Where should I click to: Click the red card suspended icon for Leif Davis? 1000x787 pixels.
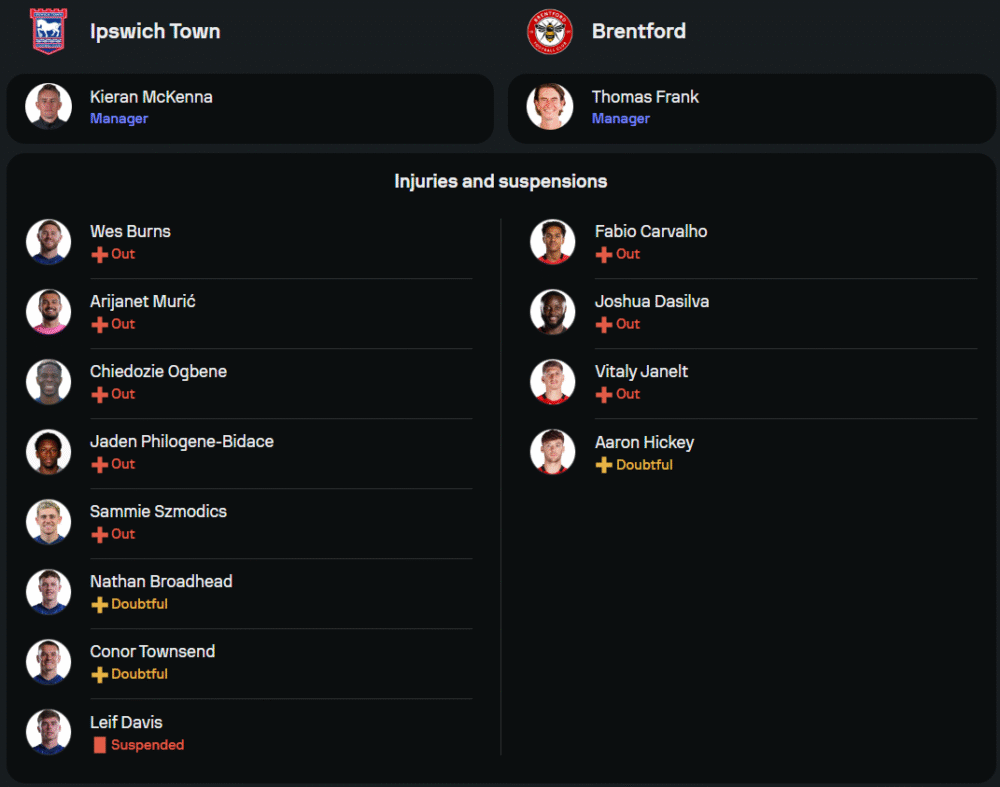click(99, 745)
